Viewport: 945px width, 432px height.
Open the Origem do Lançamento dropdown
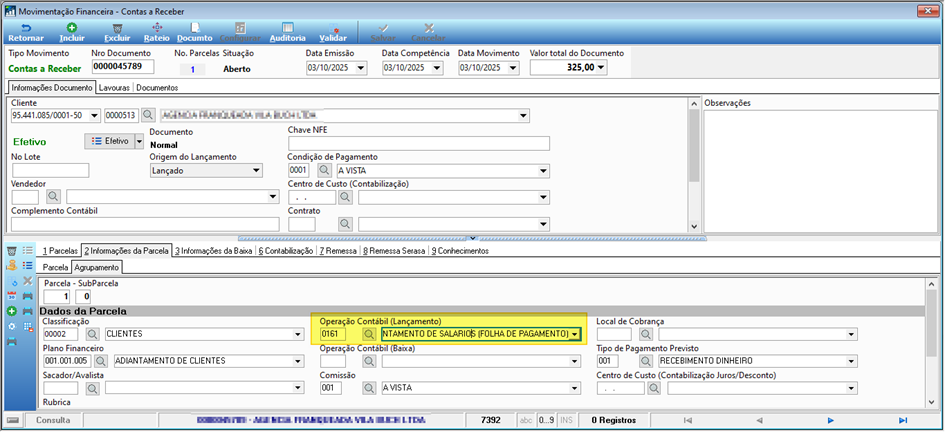click(x=257, y=171)
